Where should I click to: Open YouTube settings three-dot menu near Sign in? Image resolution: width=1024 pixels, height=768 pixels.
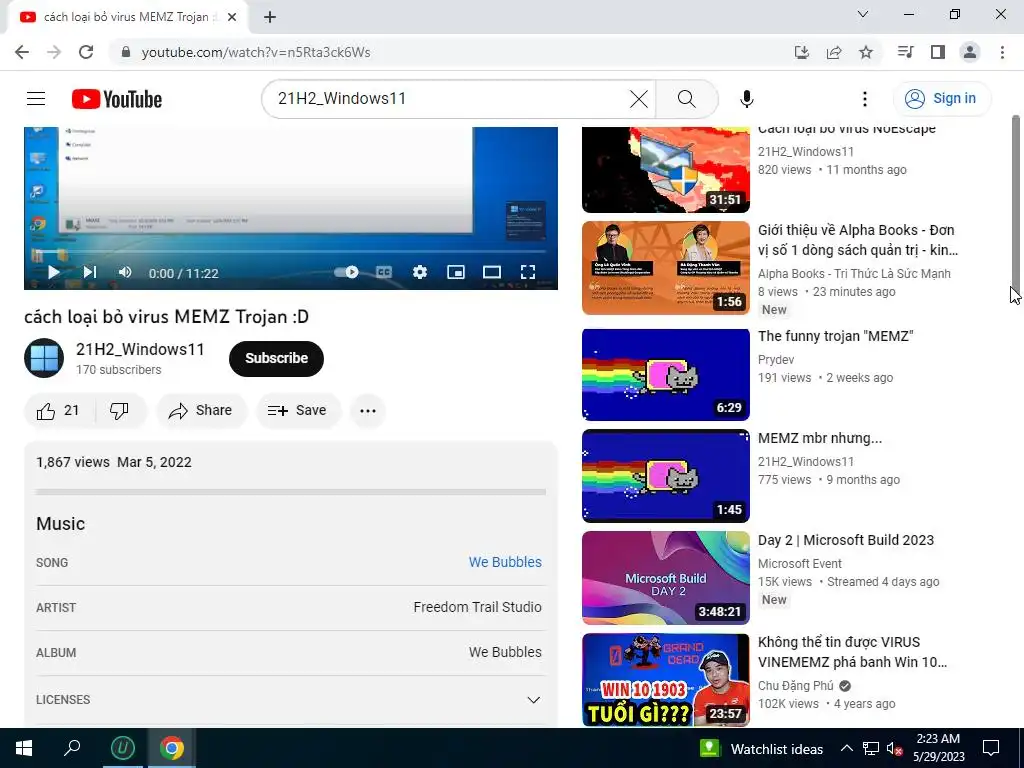pyautogui.click(x=865, y=99)
